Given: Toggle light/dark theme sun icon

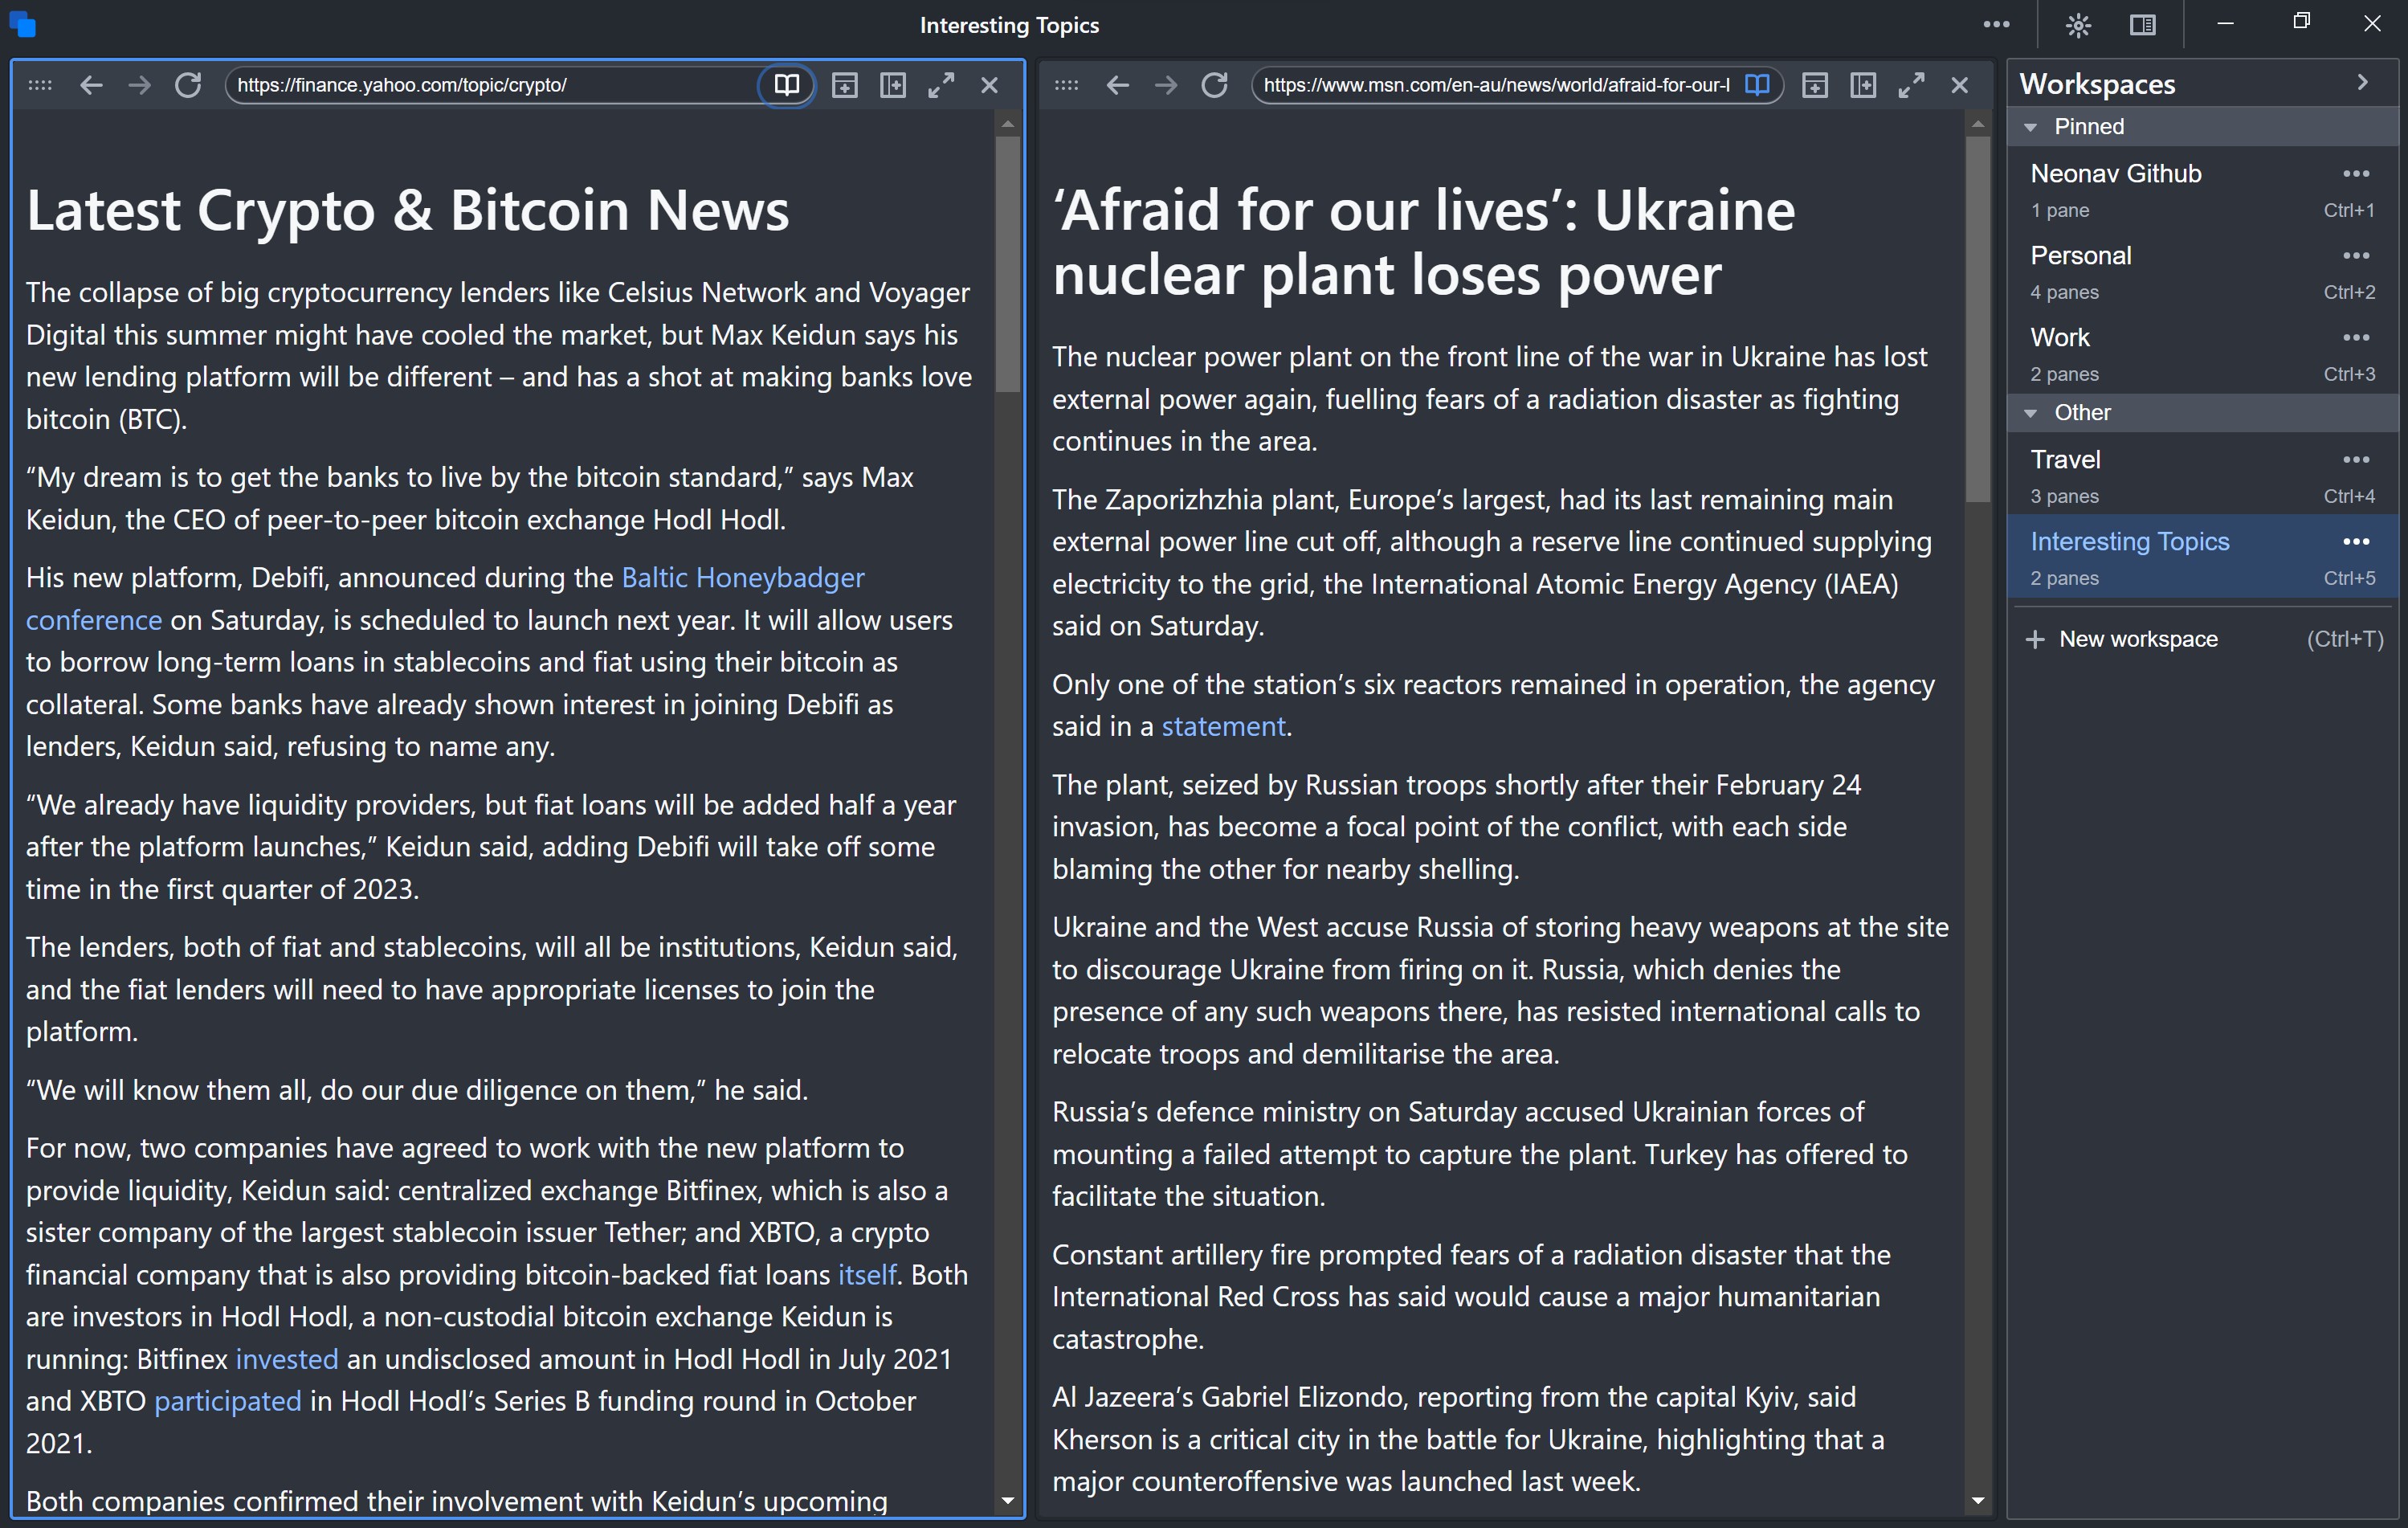Looking at the screenshot, I should coord(2078,25).
